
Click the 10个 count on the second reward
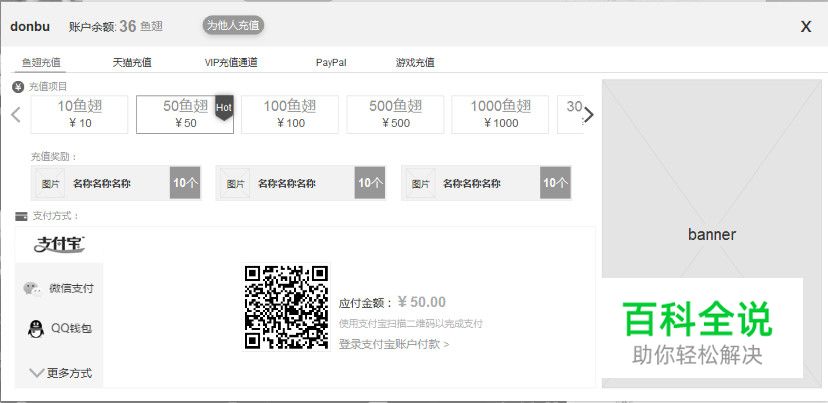pyautogui.click(x=370, y=183)
